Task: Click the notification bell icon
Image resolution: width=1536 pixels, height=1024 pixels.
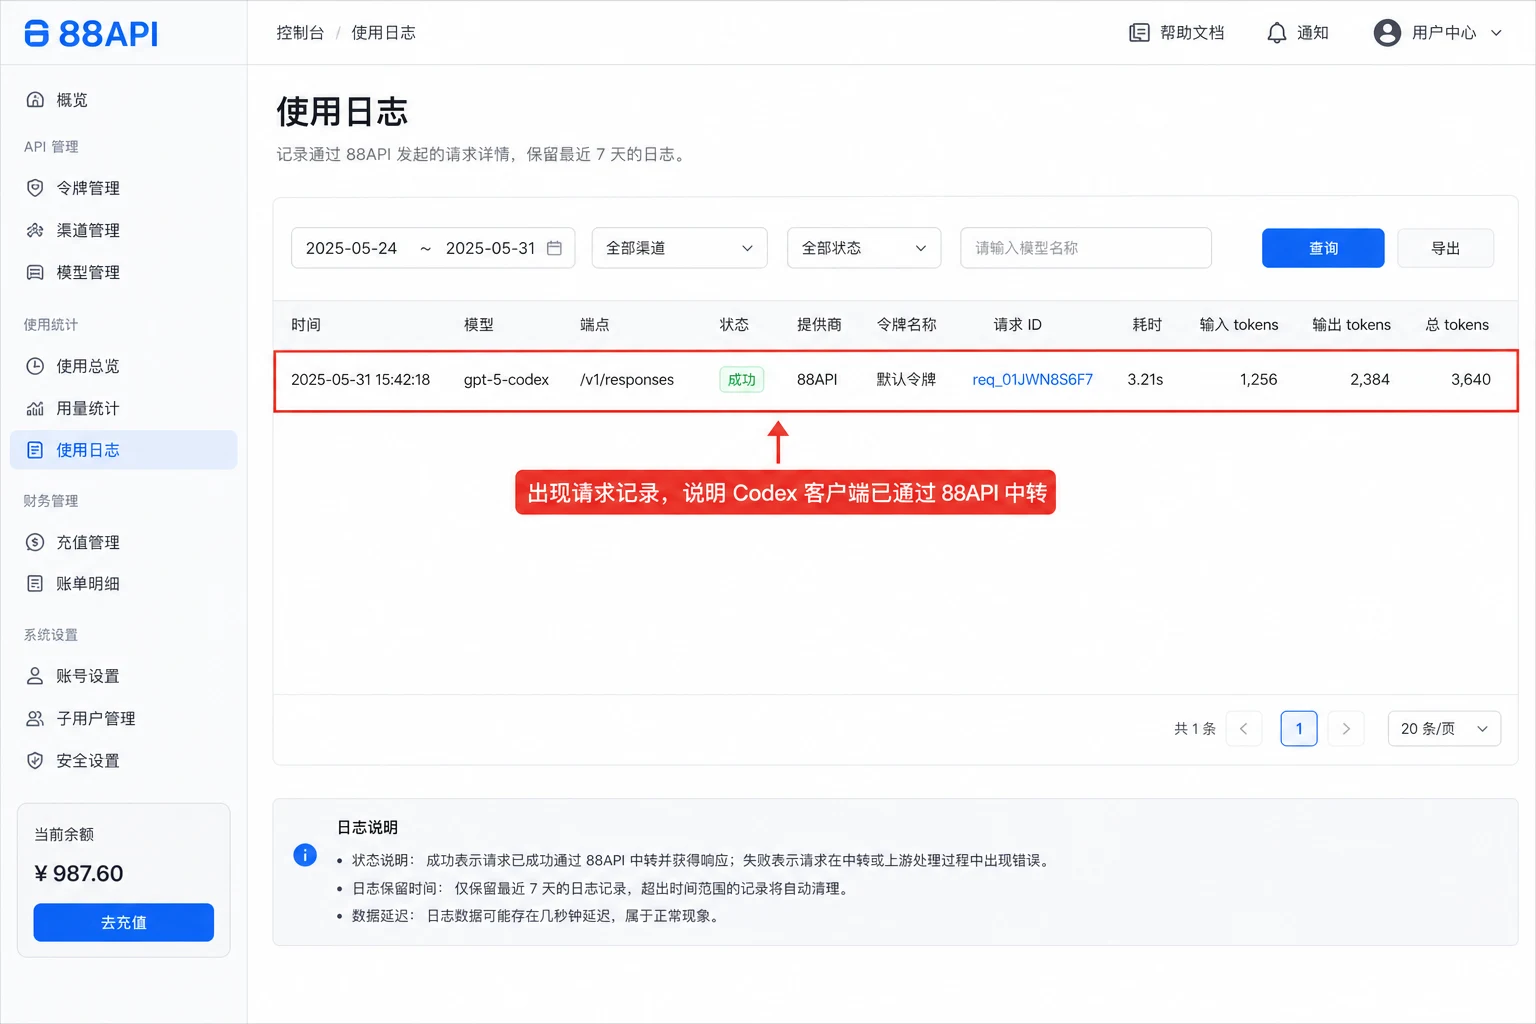Action: [x=1277, y=33]
